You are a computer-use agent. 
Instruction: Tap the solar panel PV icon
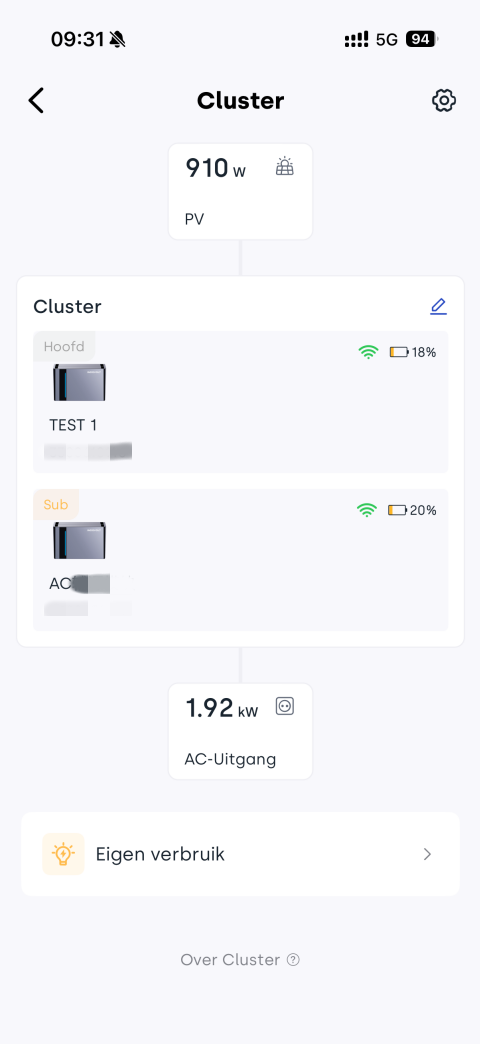pos(285,166)
